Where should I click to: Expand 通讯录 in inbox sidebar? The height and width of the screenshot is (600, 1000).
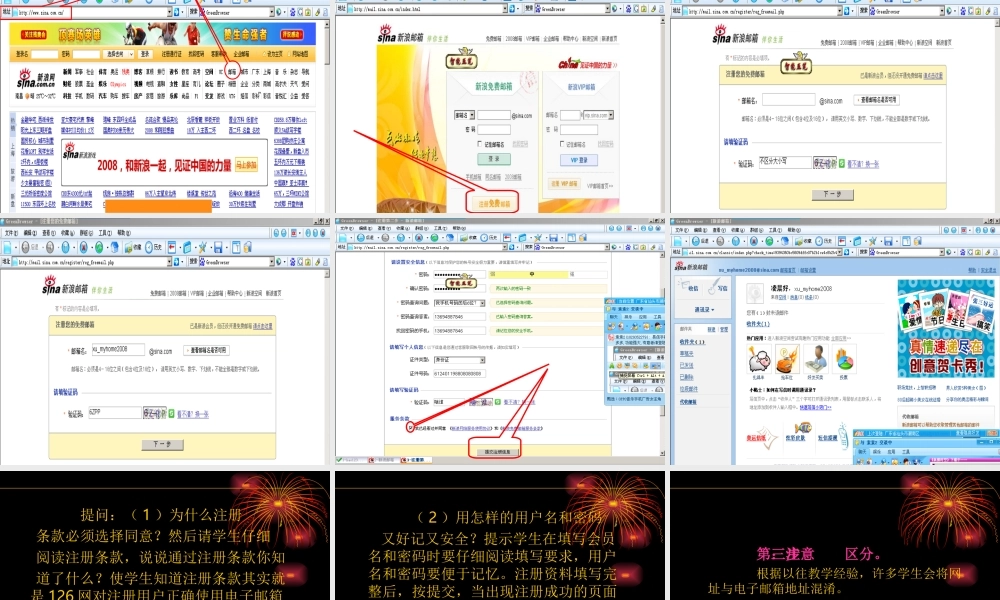704,309
